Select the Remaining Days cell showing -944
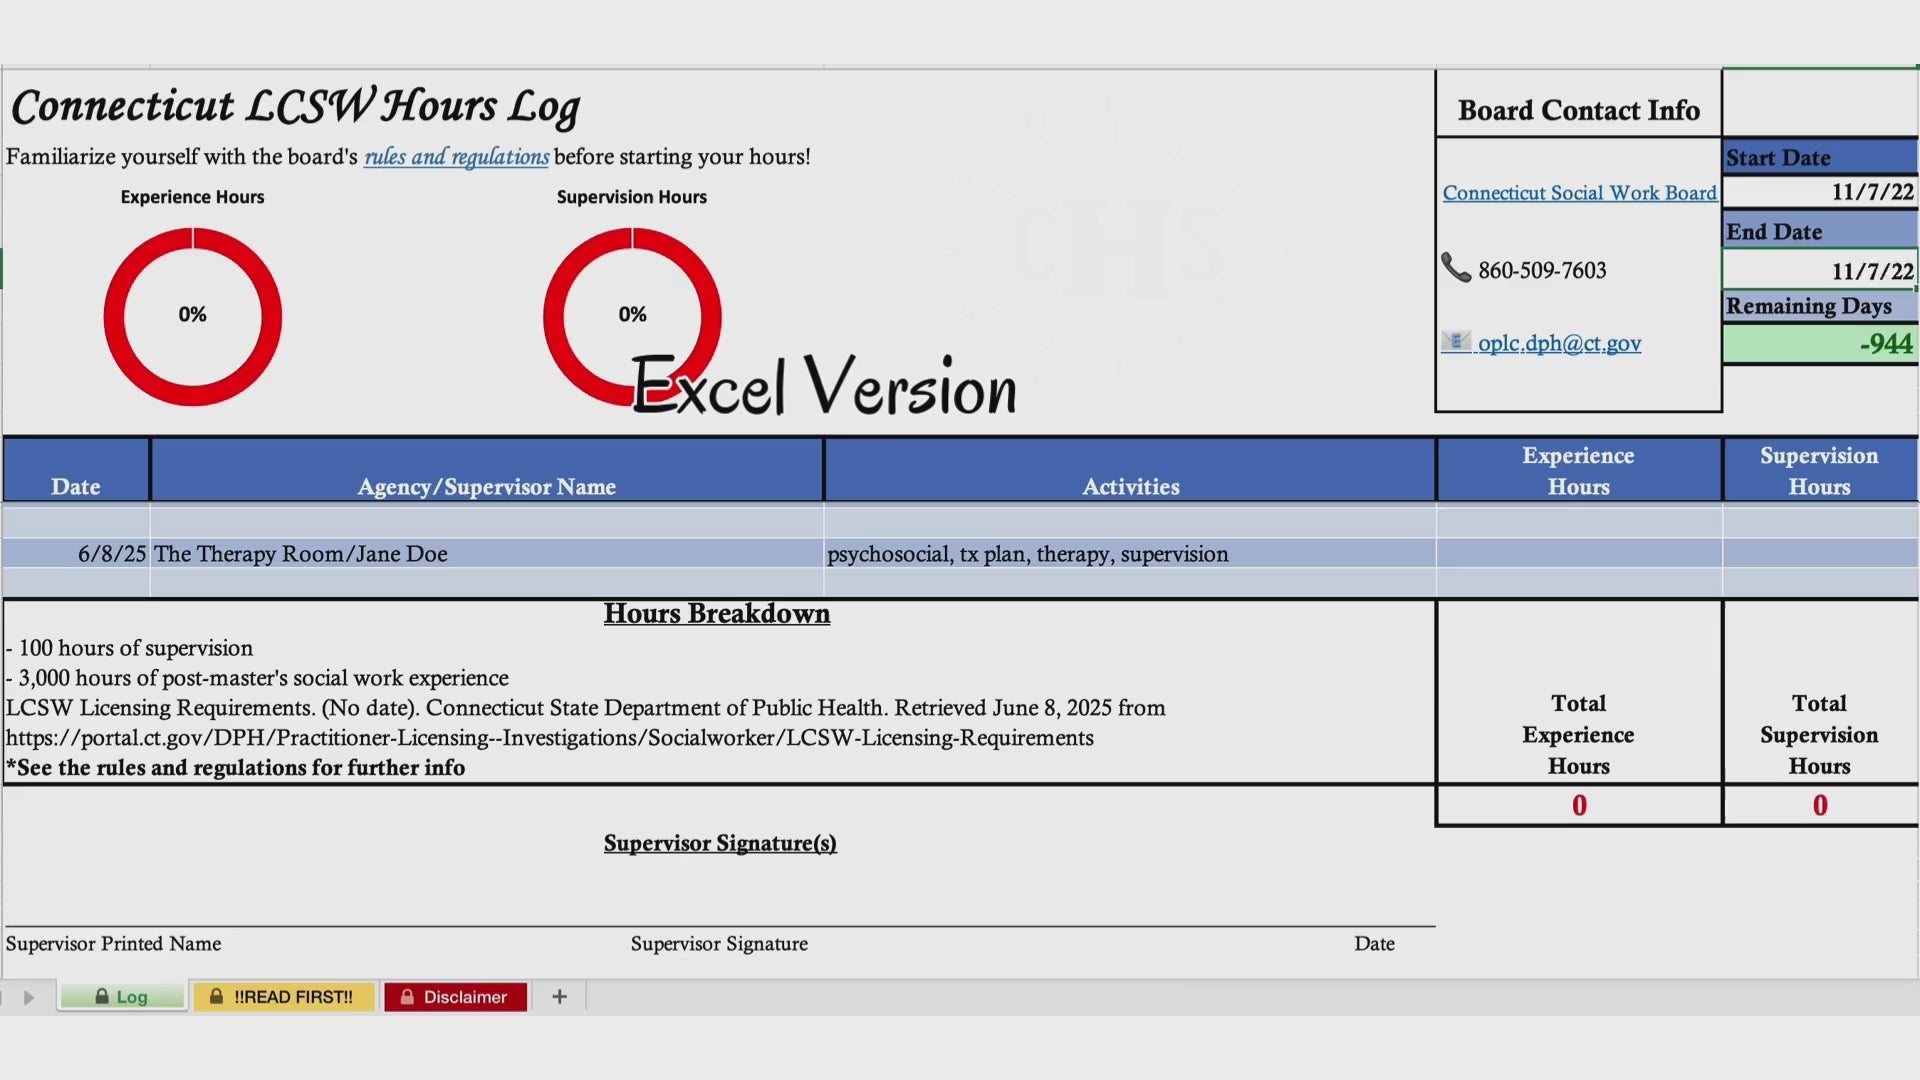The image size is (1920, 1080). click(x=1820, y=344)
